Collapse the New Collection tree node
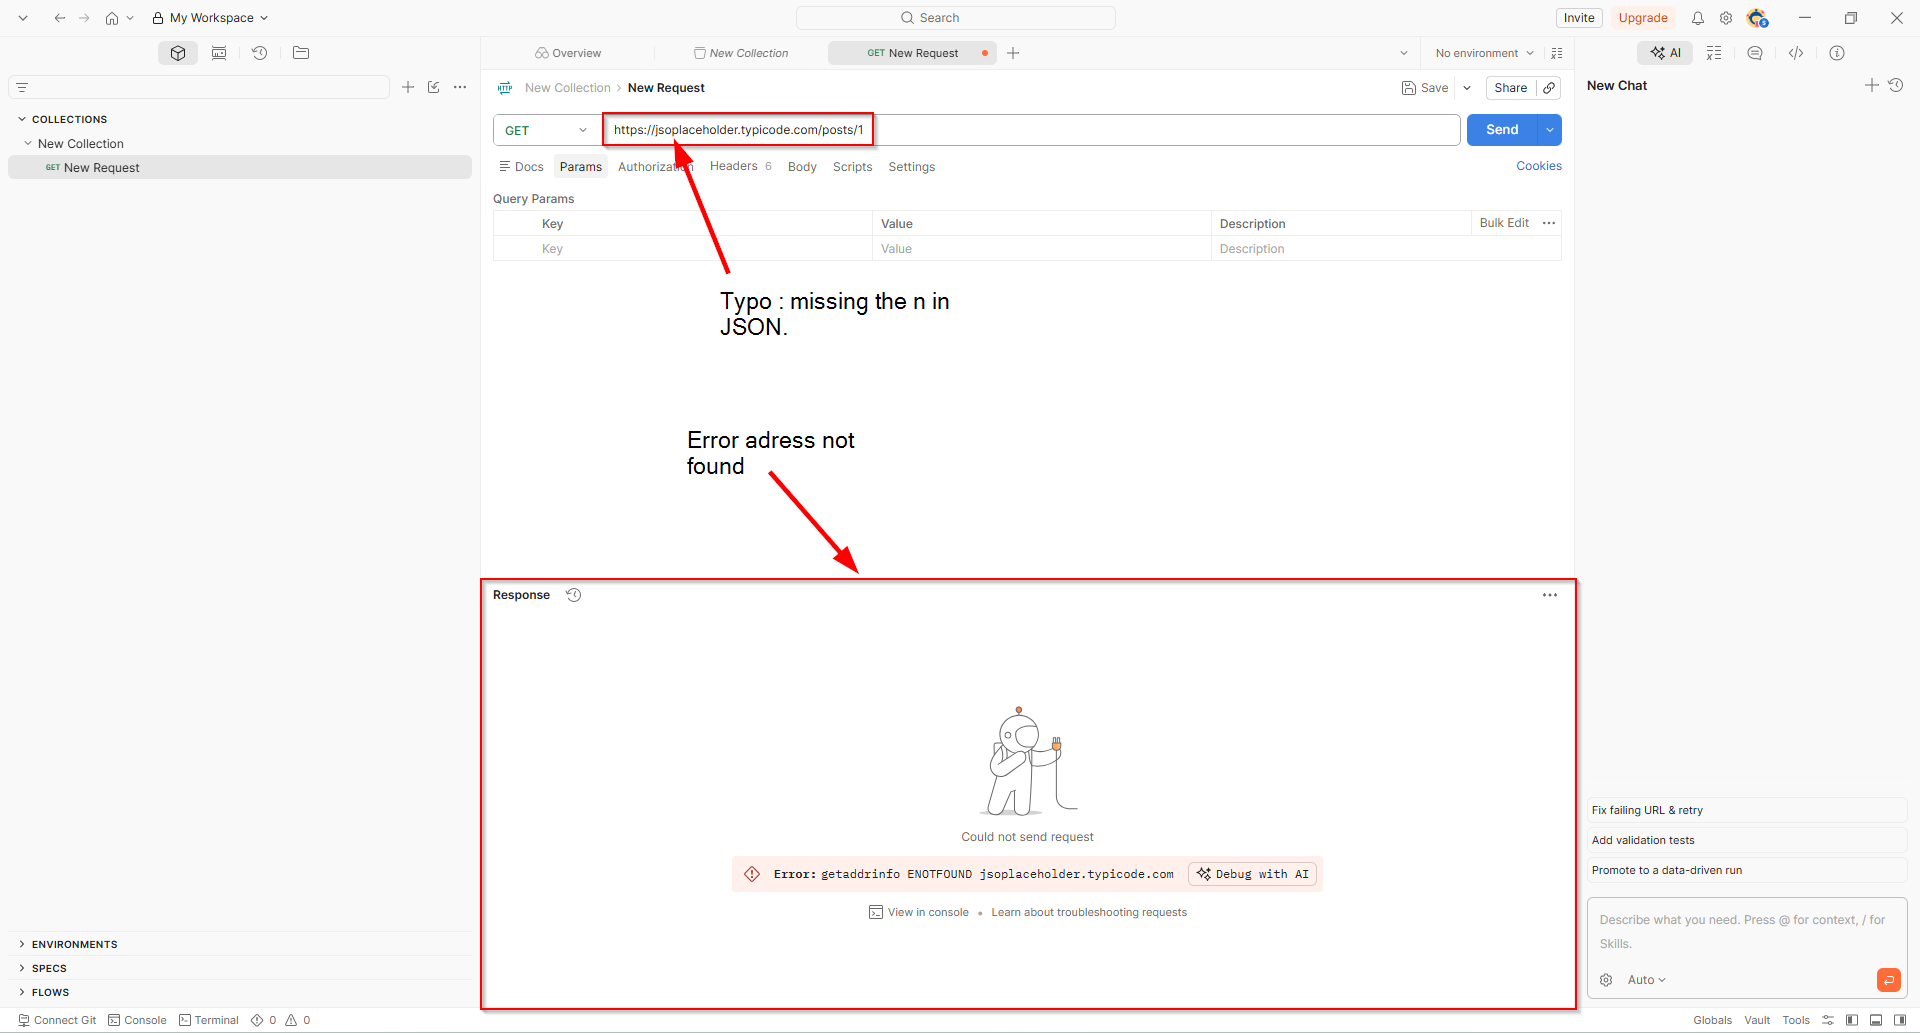 pyautogui.click(x=28, y=143)
